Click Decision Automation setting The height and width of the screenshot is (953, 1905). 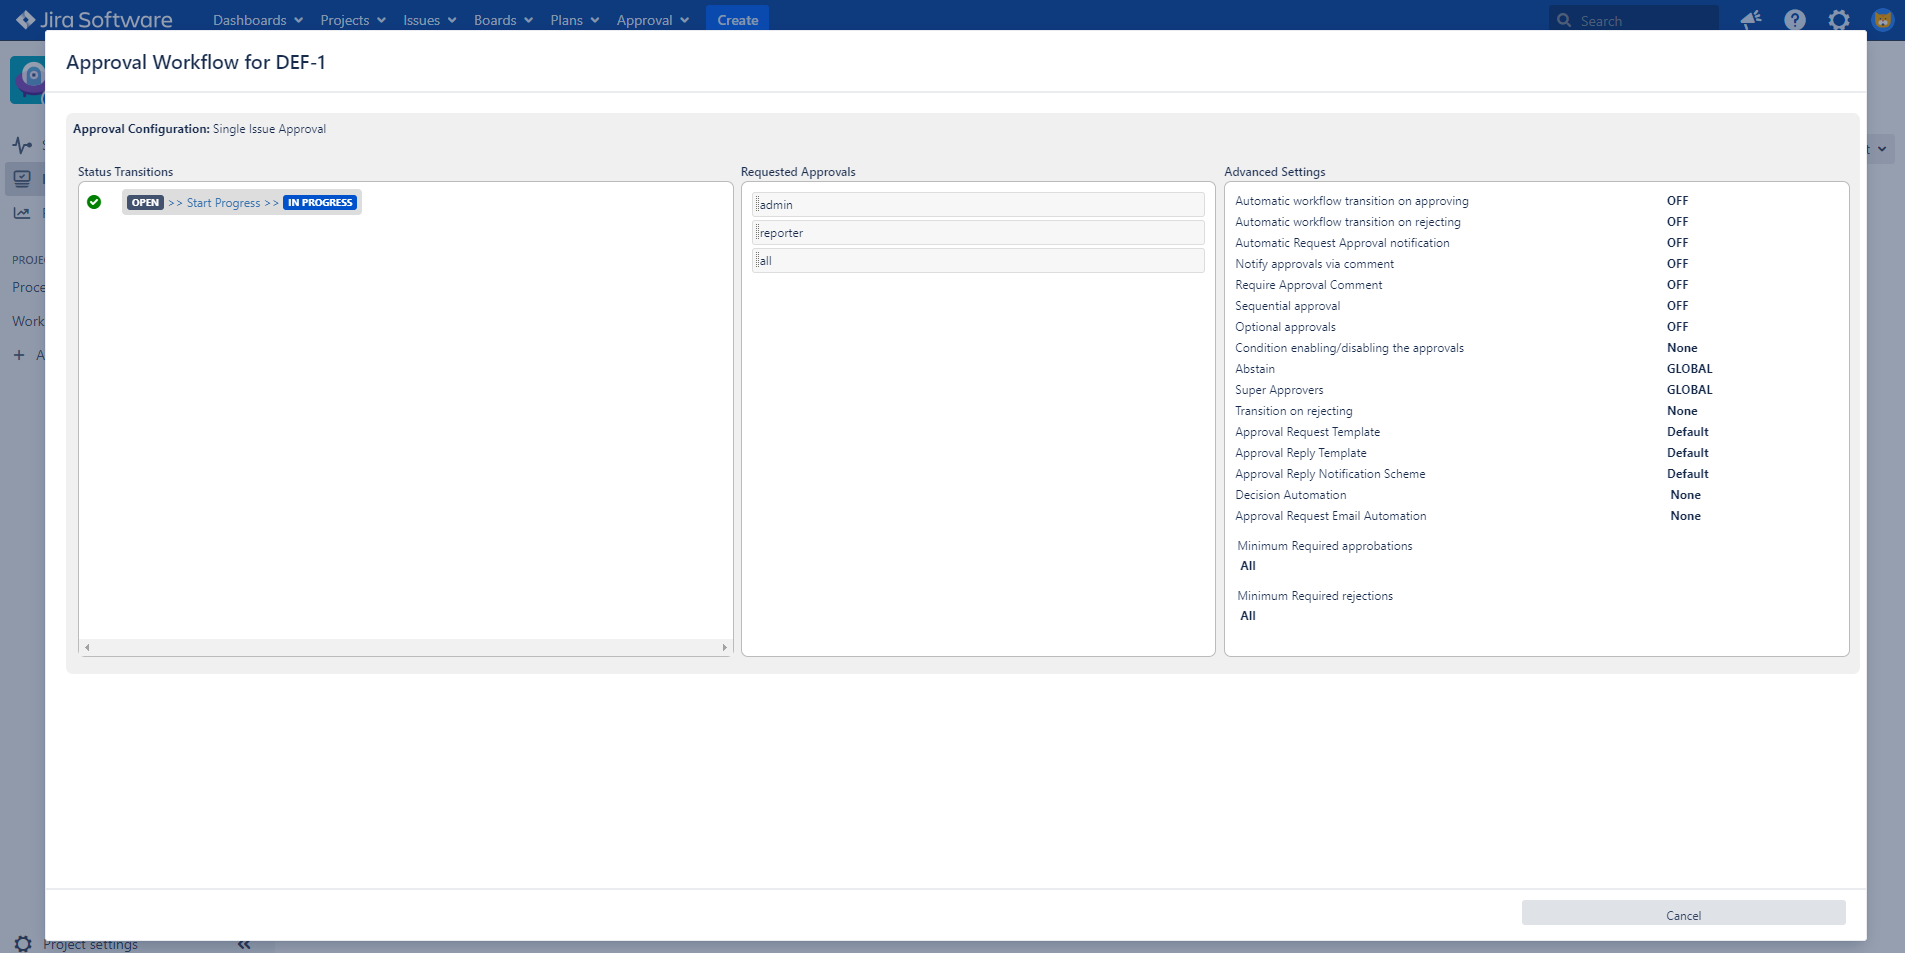tap(1290, 495)
